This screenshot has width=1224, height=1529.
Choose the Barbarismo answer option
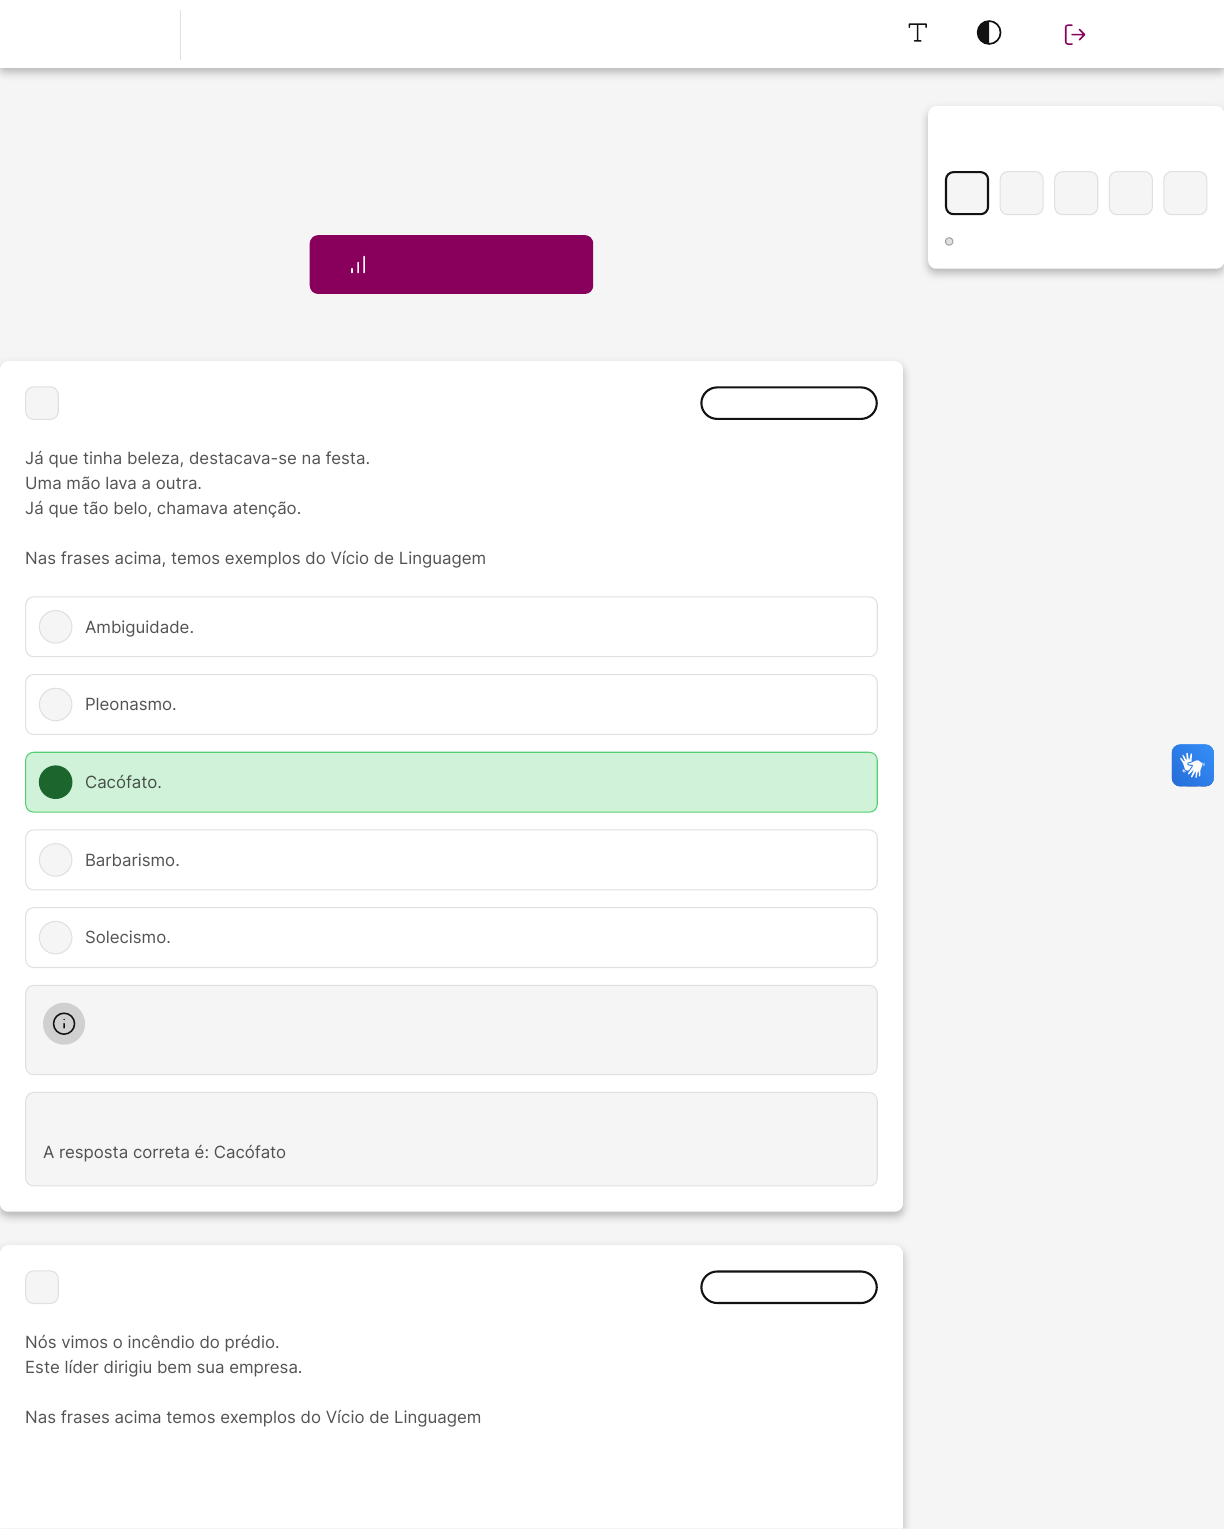[56, 860]
